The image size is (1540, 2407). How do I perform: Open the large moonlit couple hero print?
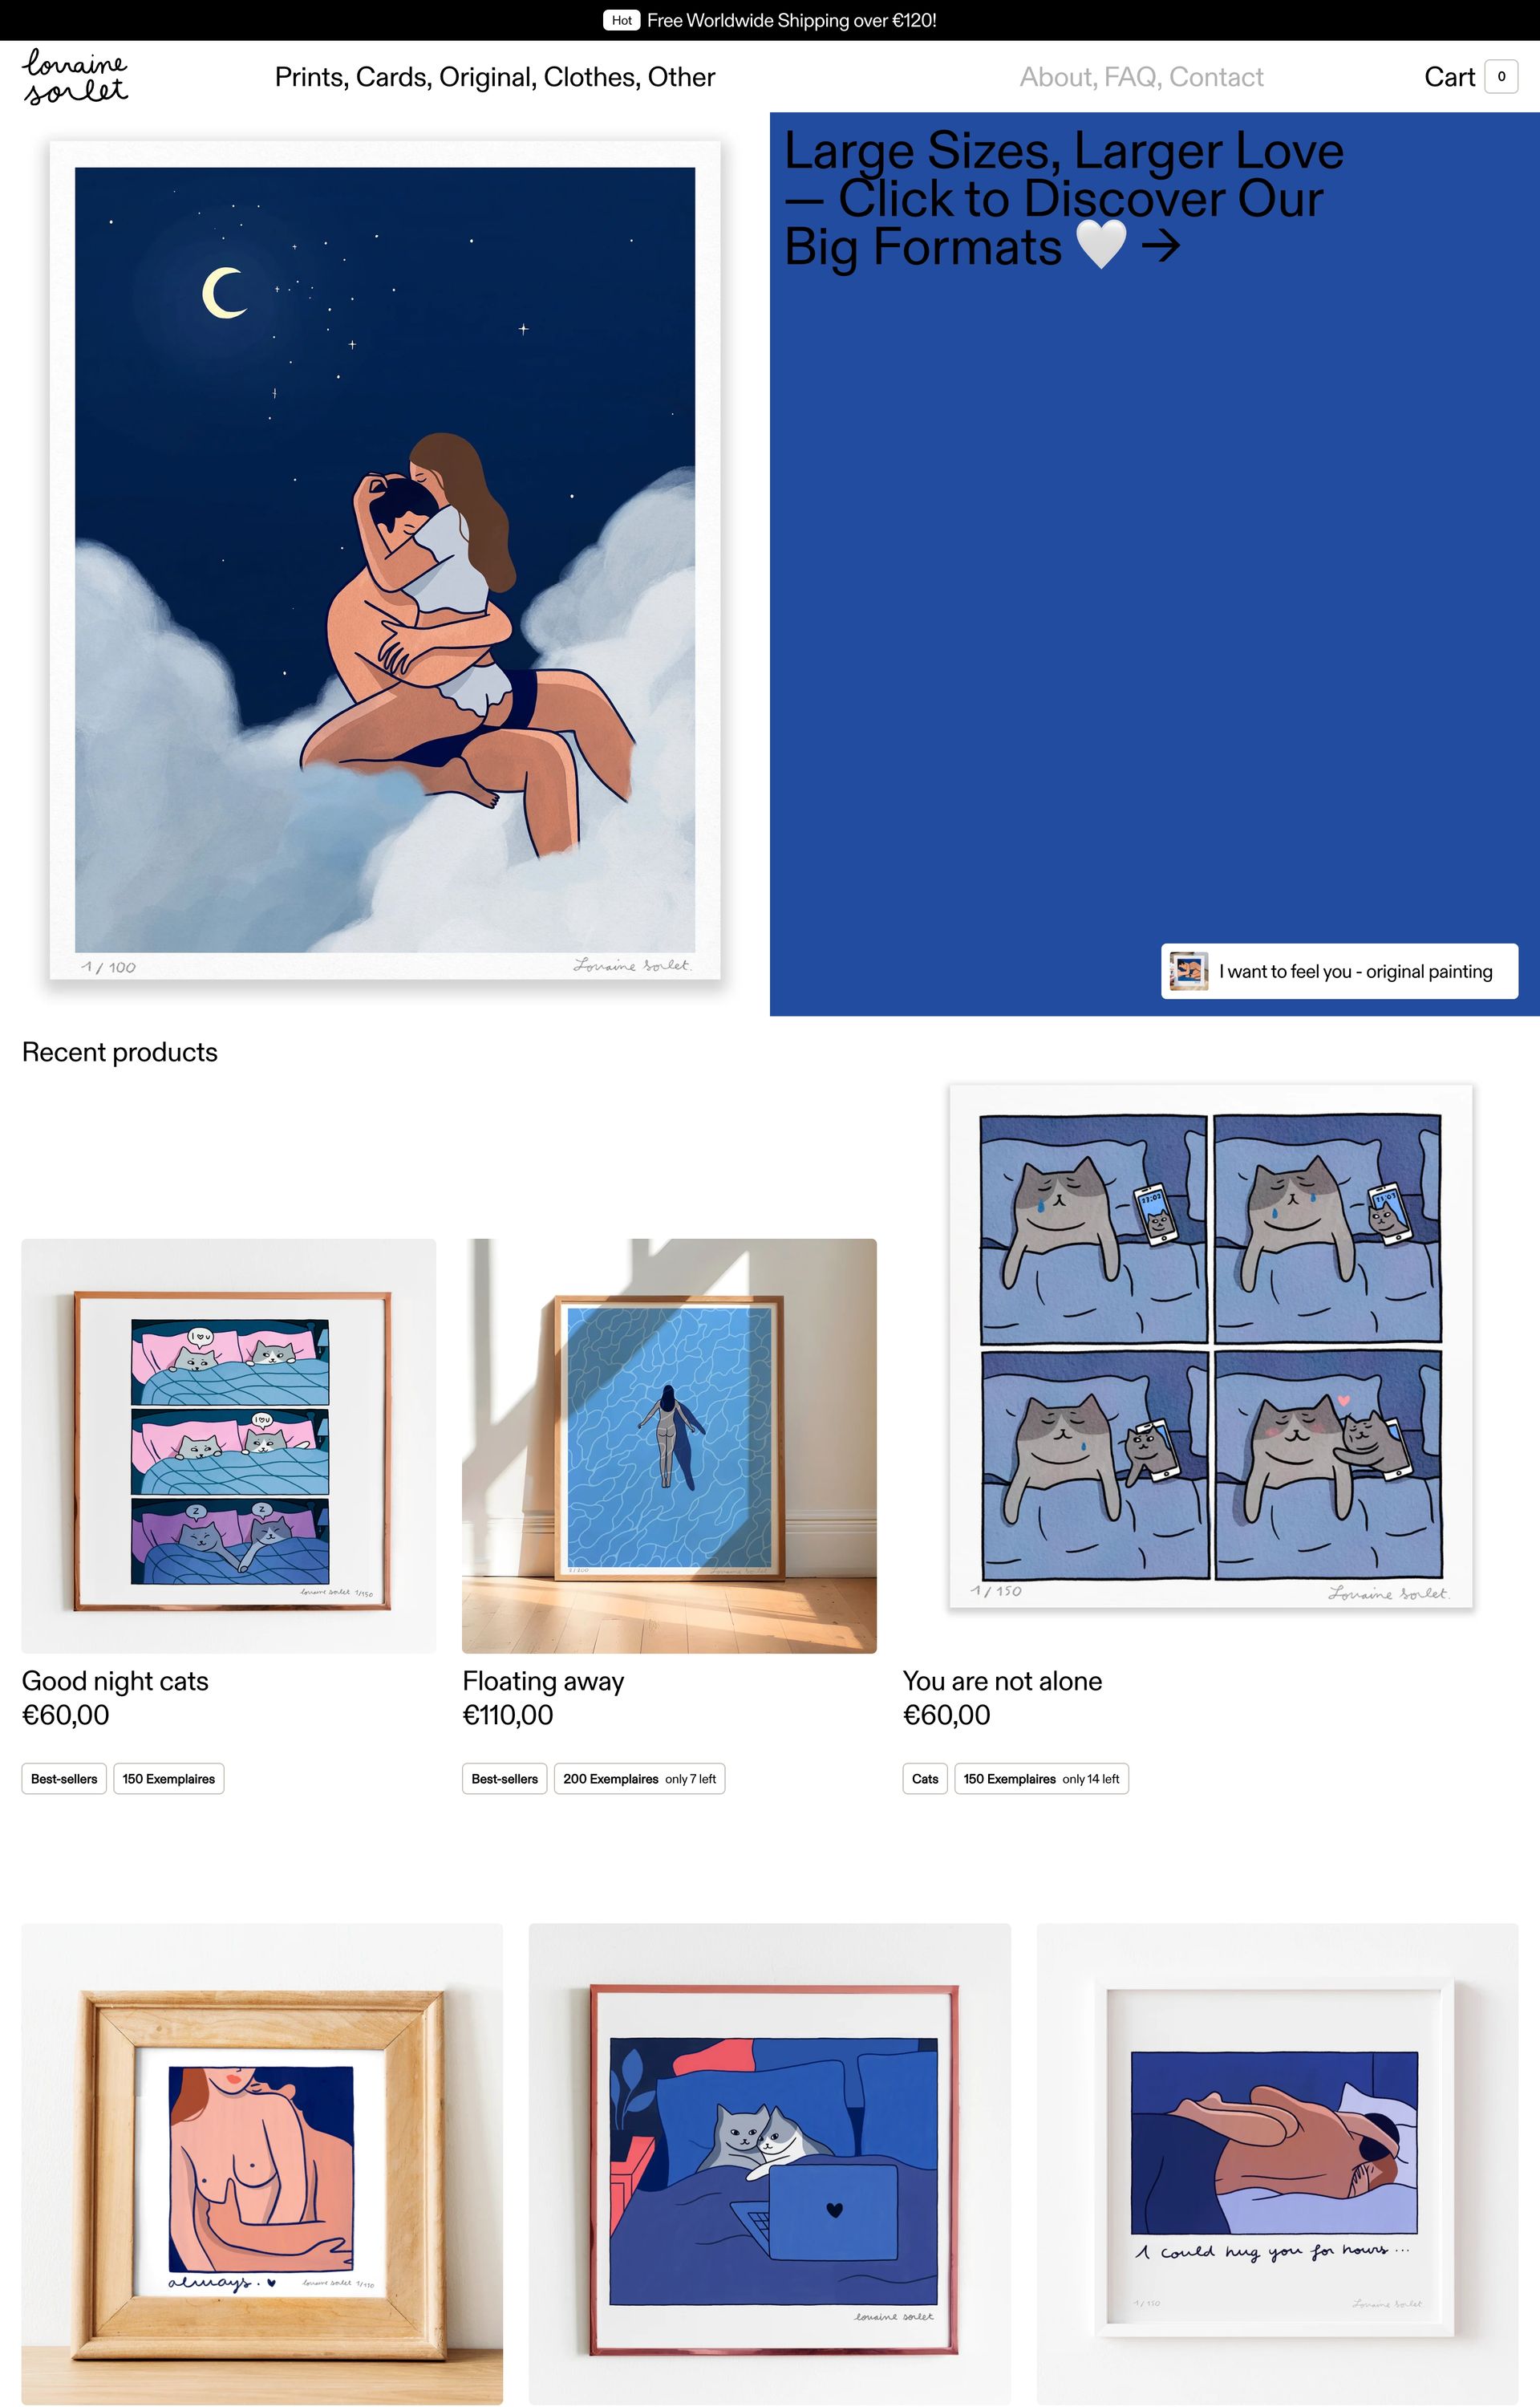(385, 561)
